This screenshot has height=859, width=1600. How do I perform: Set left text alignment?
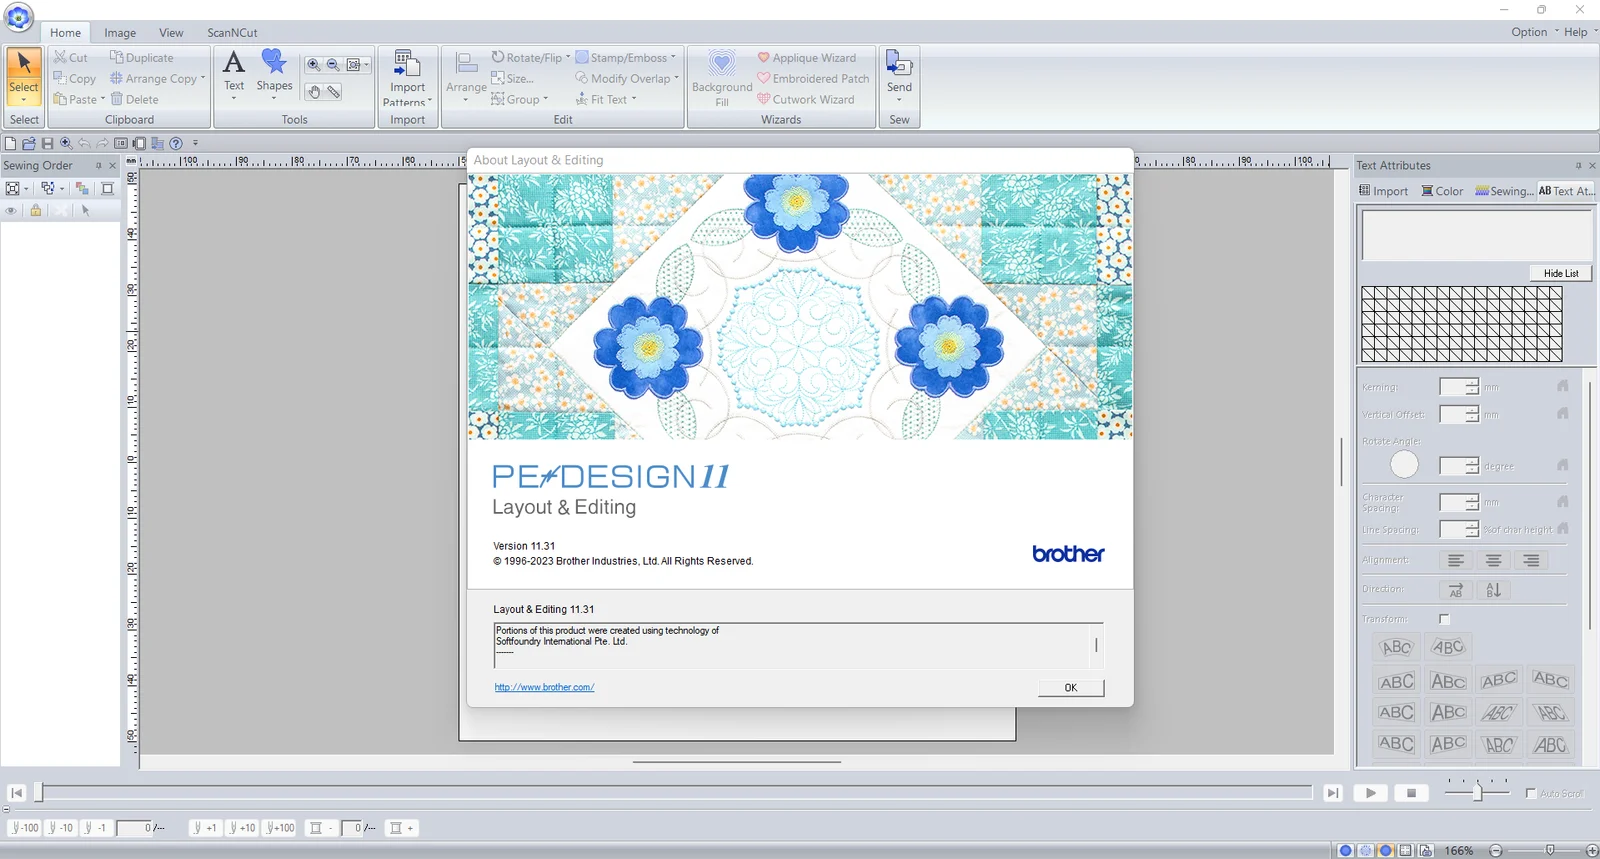[x=1456, y=561]
